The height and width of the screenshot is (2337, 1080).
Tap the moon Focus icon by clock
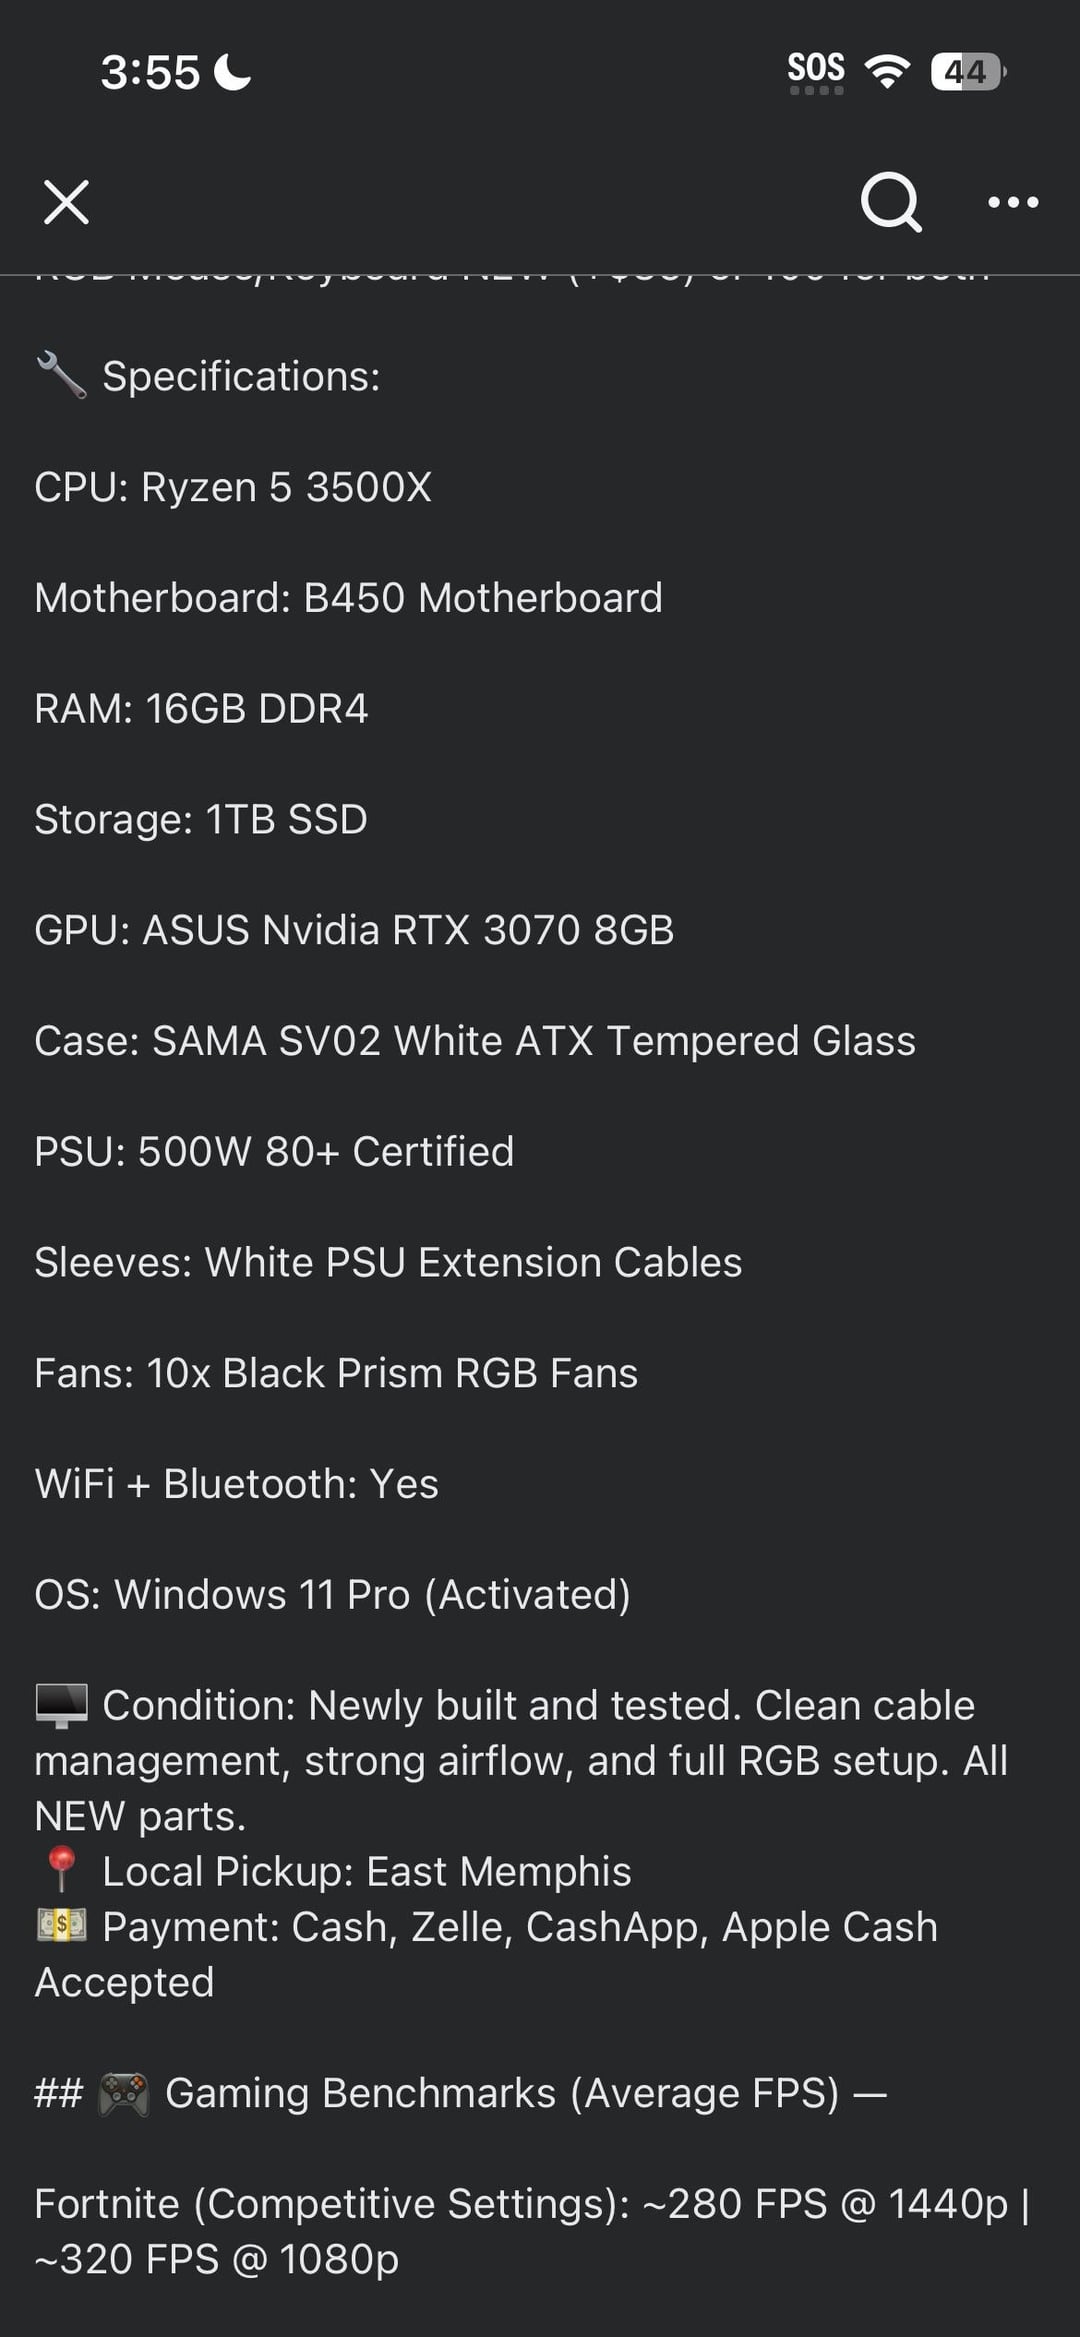pyautogui.click(x=233, y=72)
